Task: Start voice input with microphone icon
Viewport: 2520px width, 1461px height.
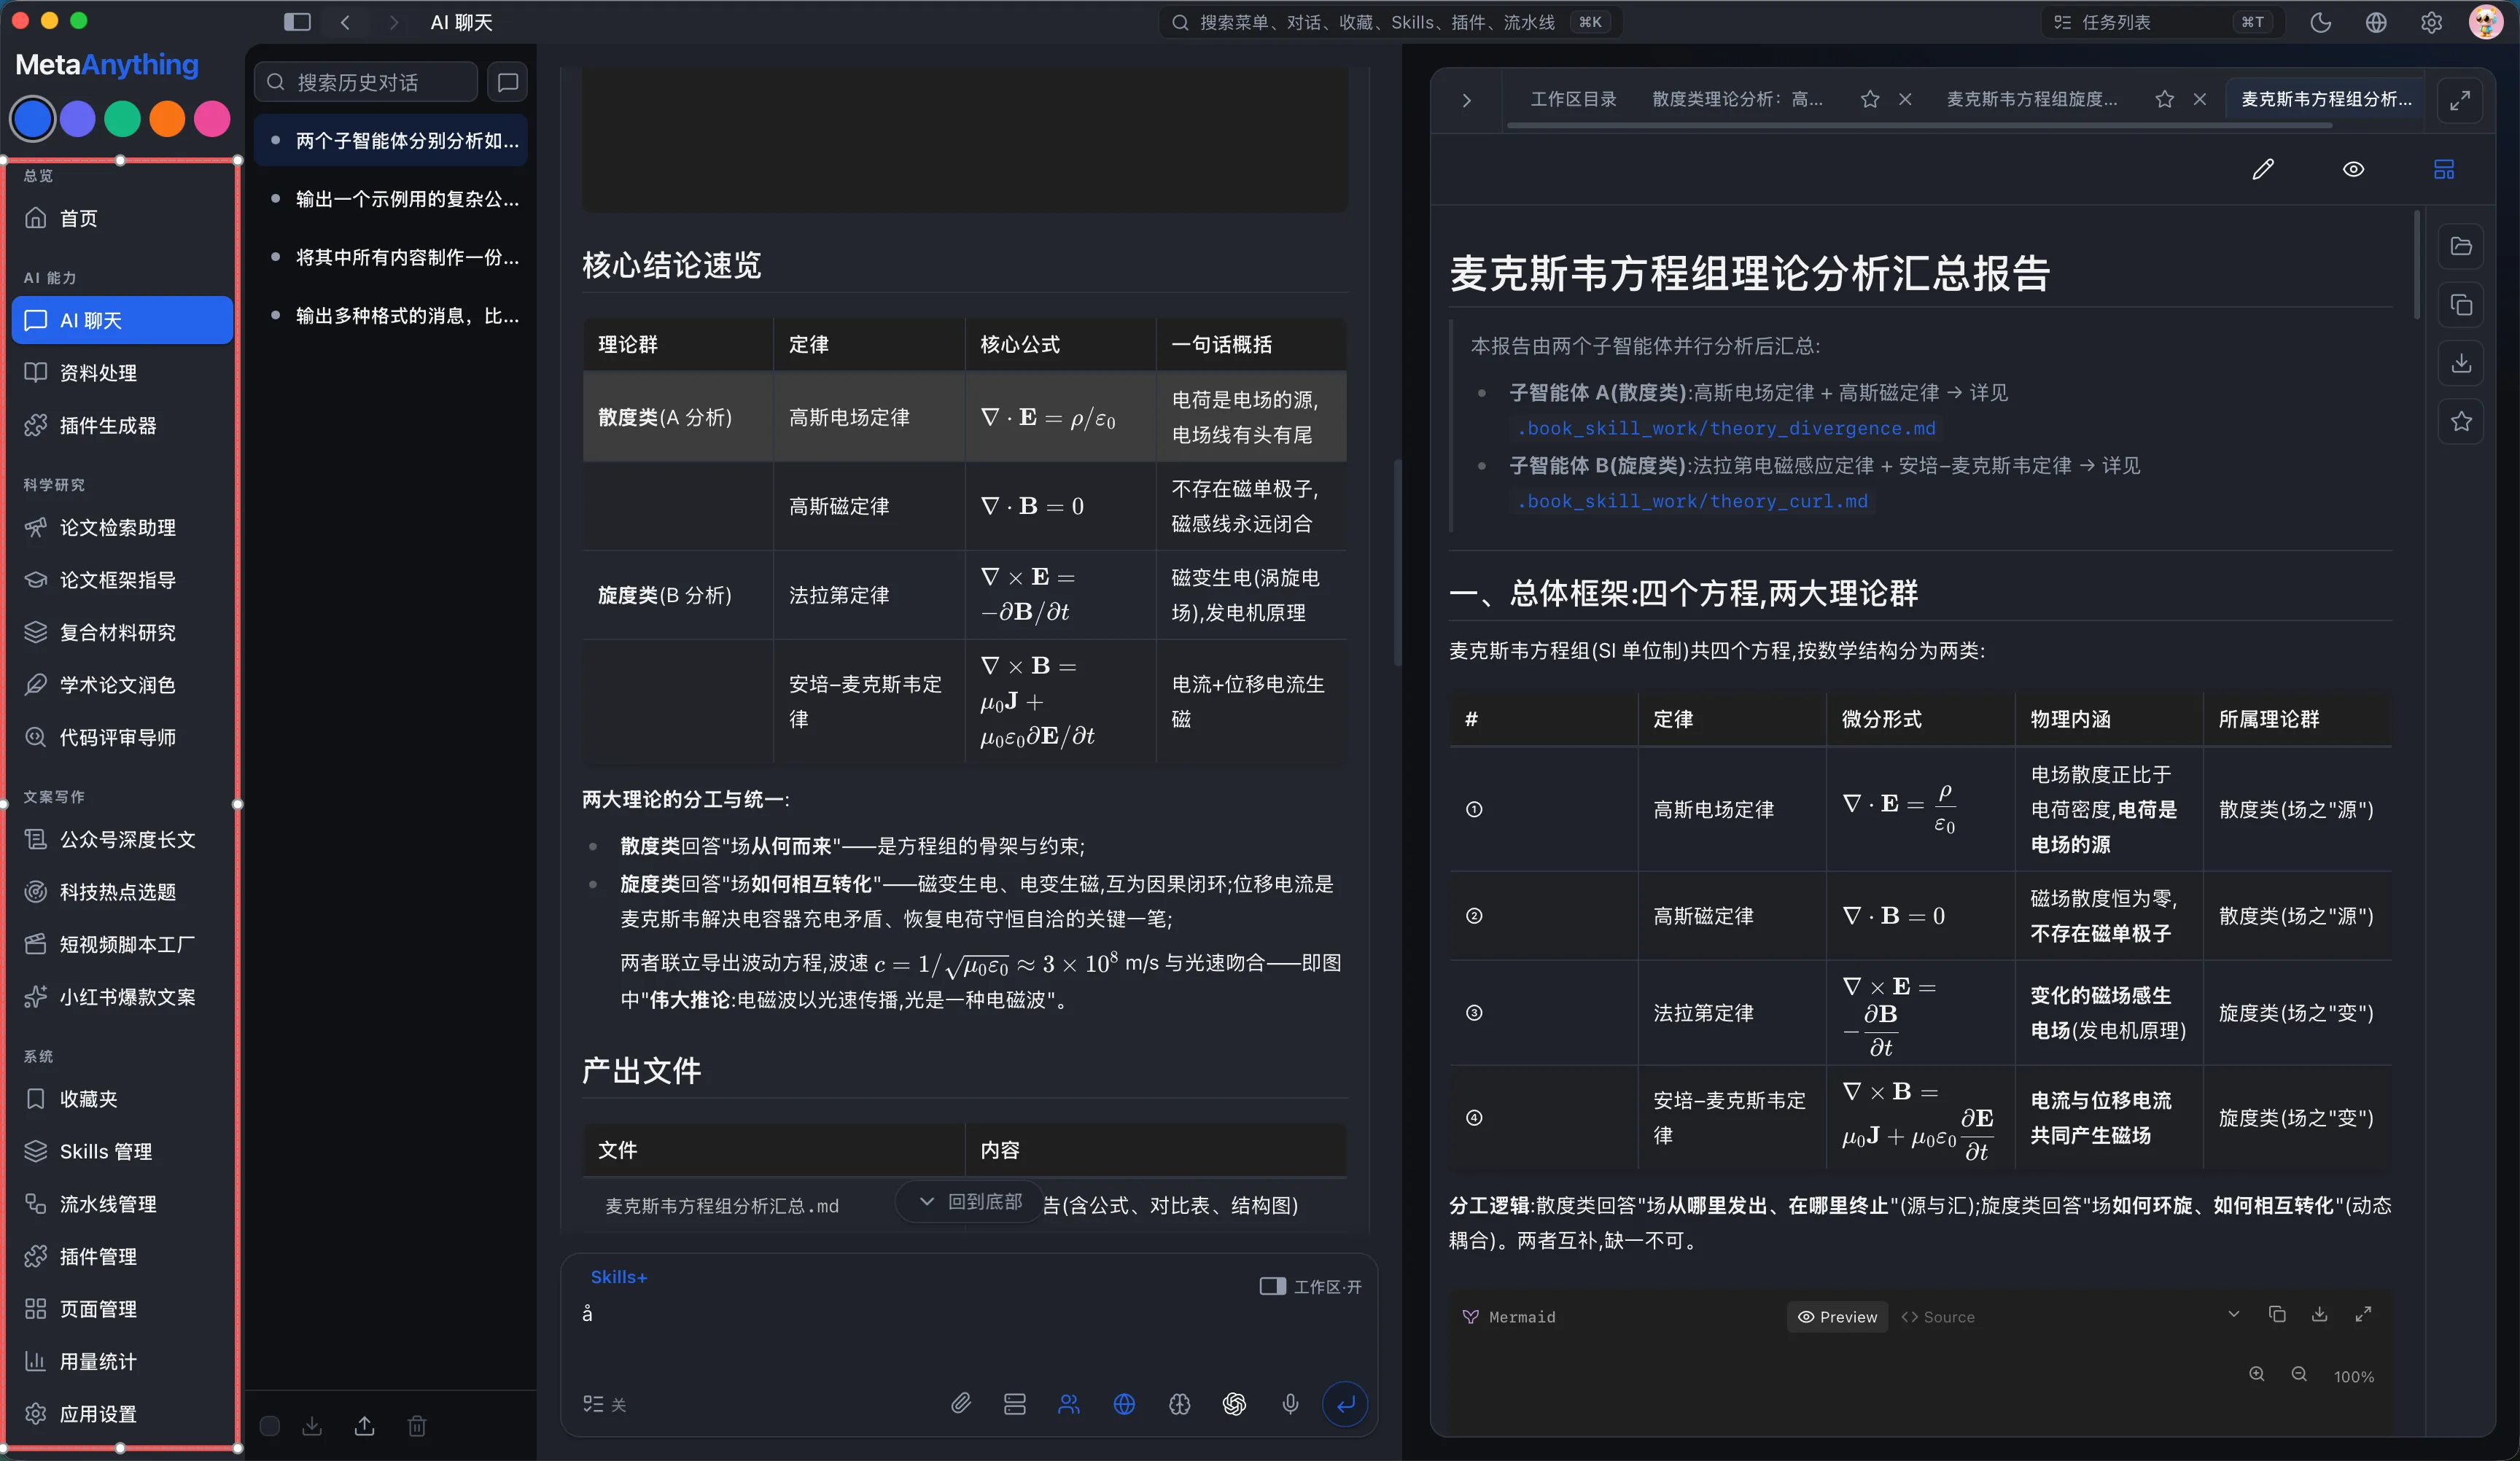Action: pos(1290,1404)
